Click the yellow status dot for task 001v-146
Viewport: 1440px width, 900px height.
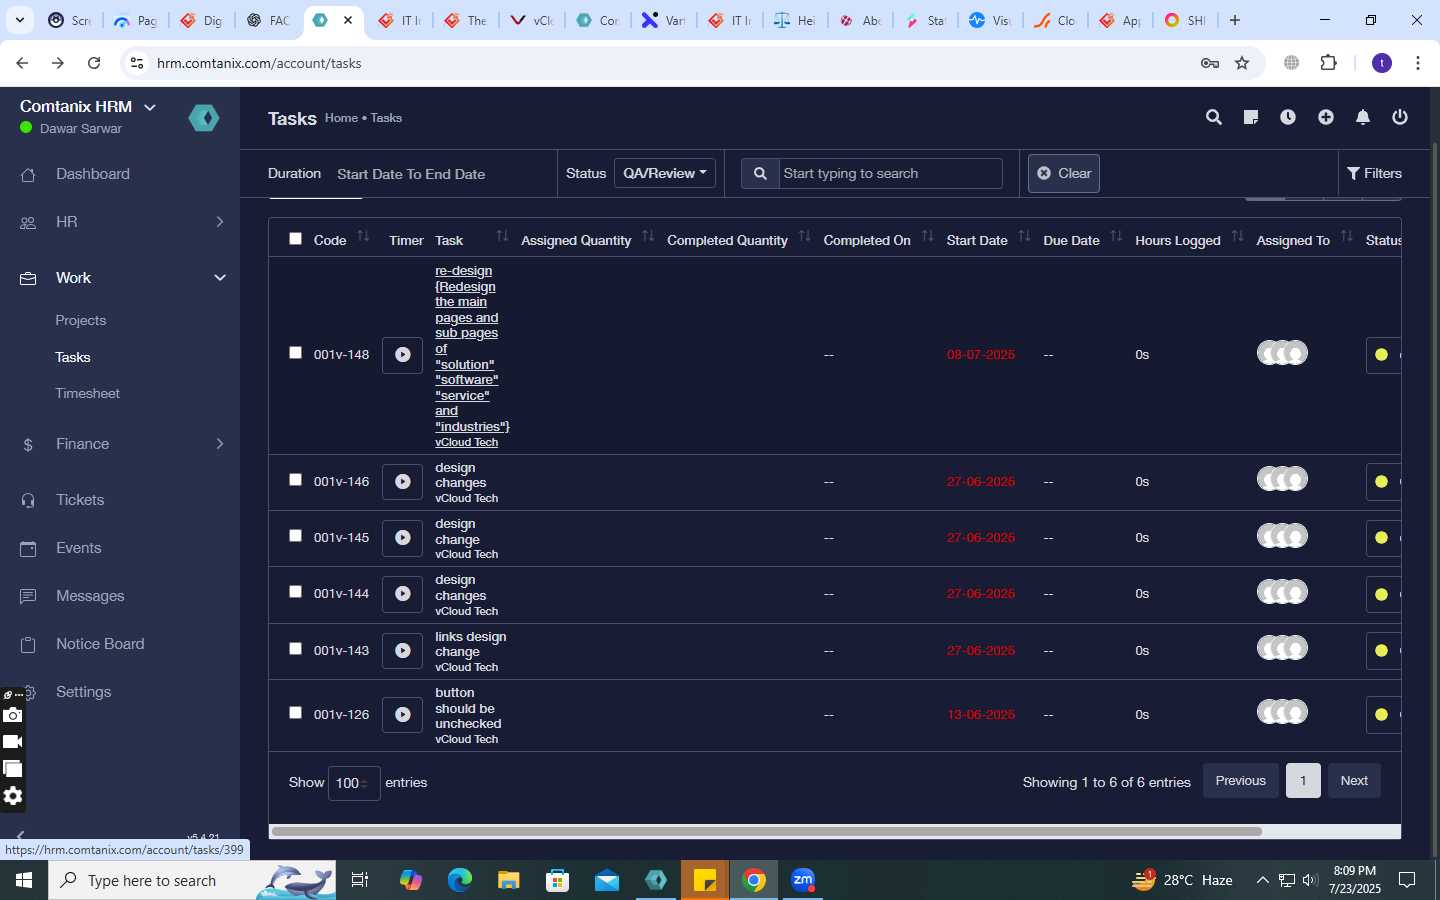[1381, 482]
